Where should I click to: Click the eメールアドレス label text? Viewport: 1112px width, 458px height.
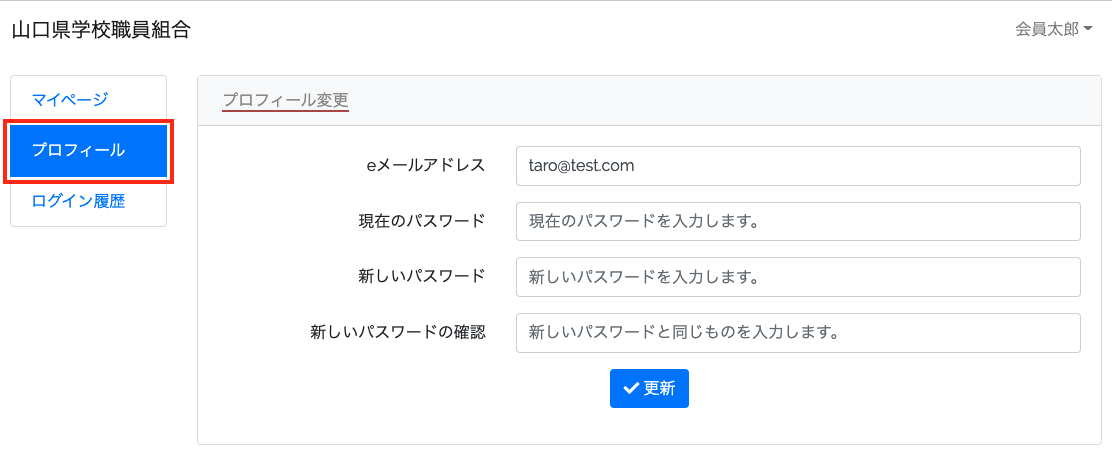tap(426, 166)
